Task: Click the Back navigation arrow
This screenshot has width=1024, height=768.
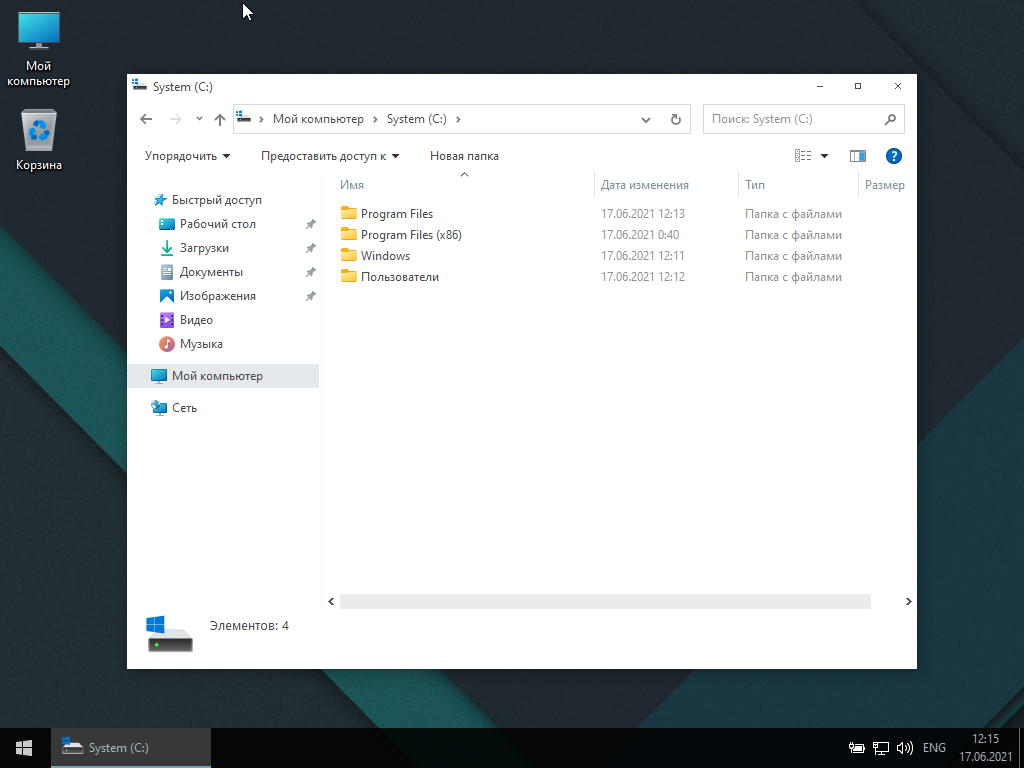Action: (x=146, y=119)
